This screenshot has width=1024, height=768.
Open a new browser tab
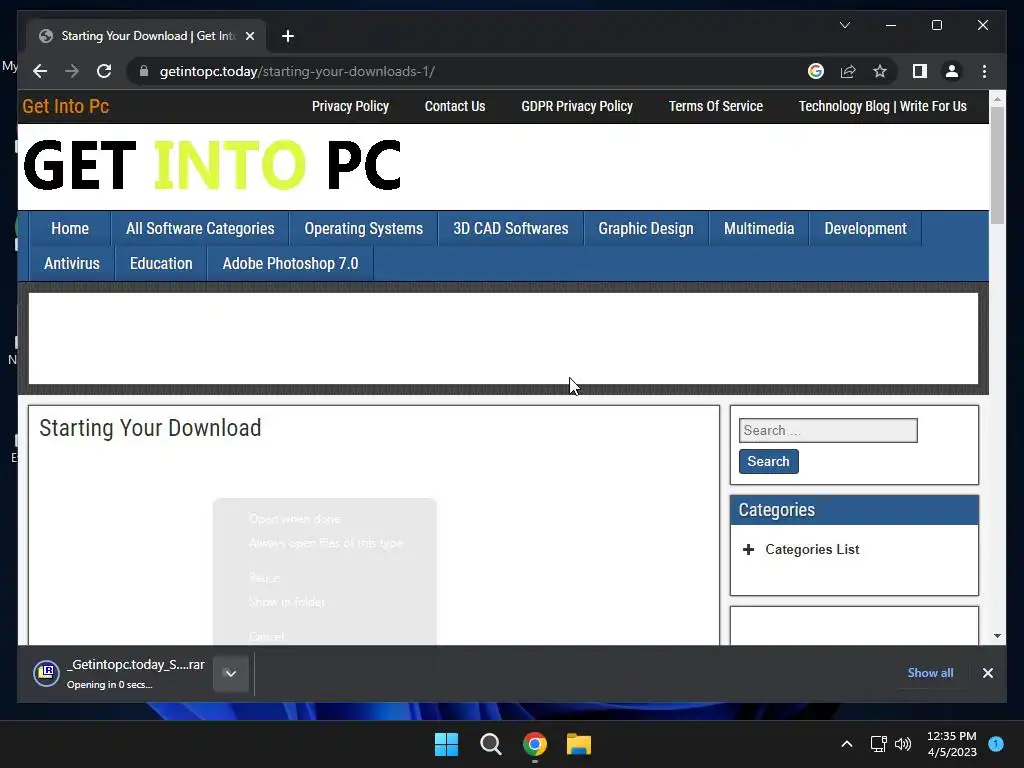point(287,36)
